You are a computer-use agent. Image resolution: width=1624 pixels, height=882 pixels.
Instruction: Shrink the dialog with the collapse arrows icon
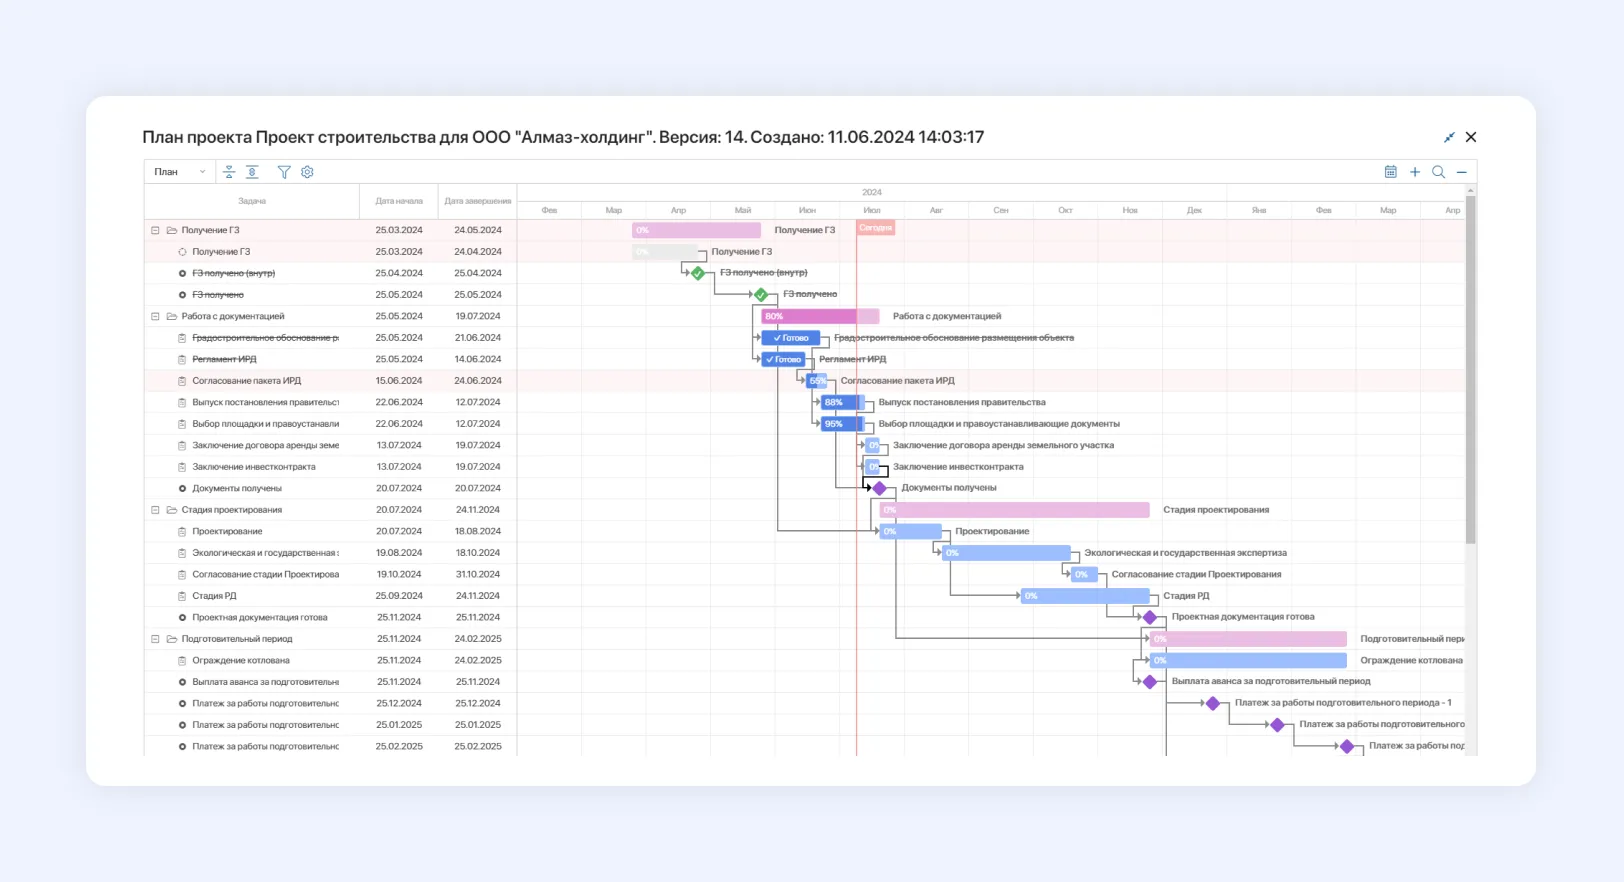coord(1449,137)
